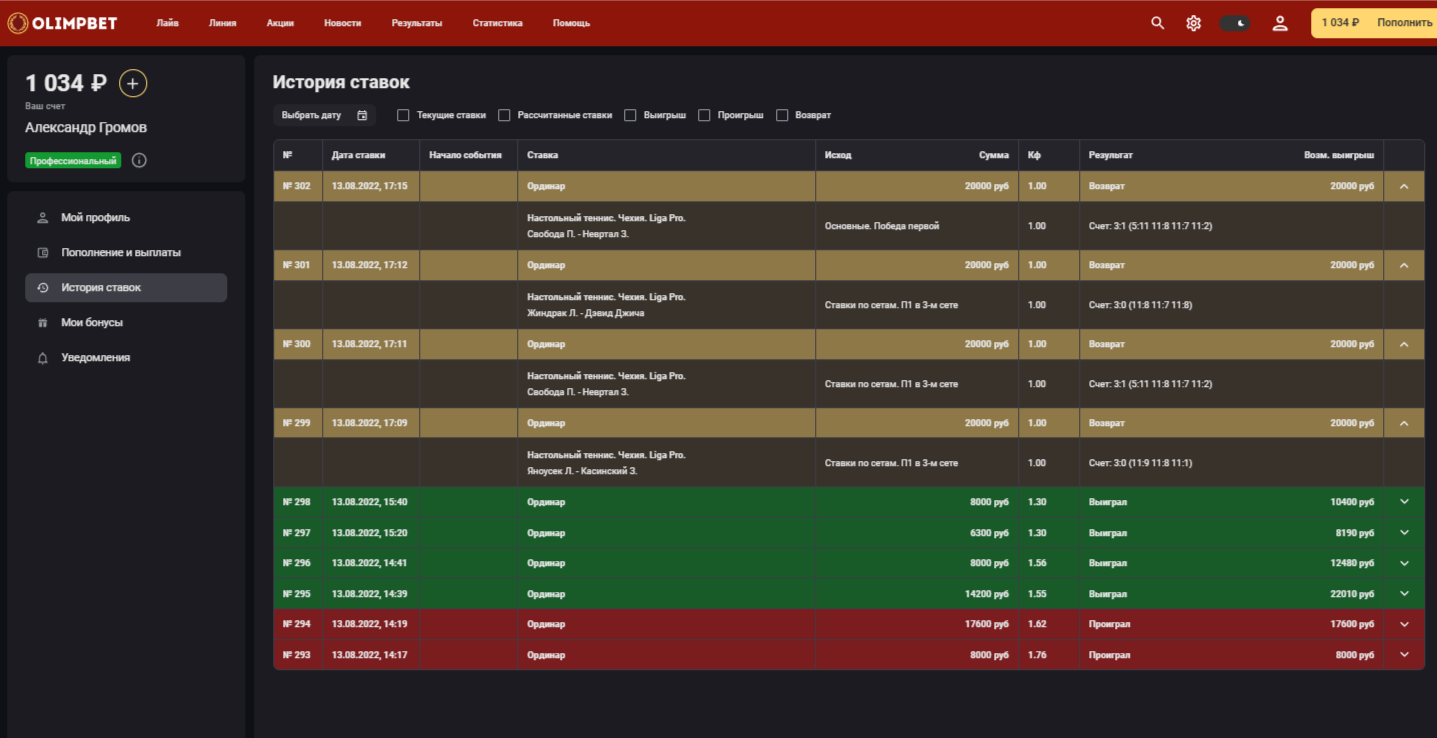Tick the Возврат filter checkbox
1437x738 pixels.
782,115
